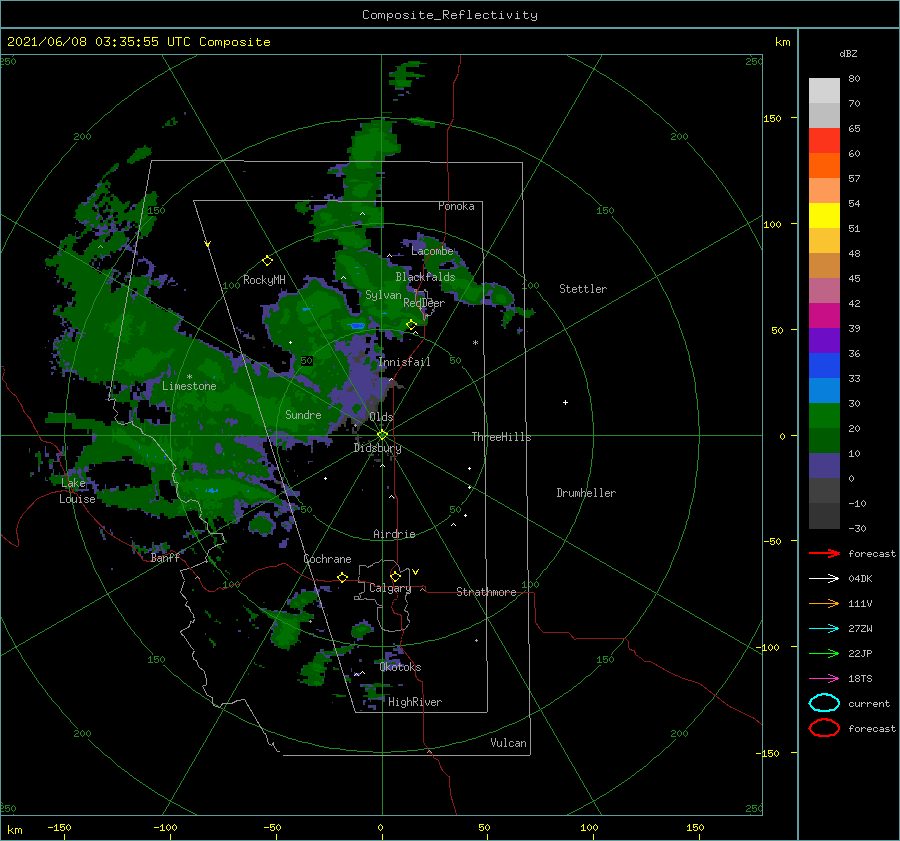Click the orange 111V arrow in legend

(x=824, y=603)
